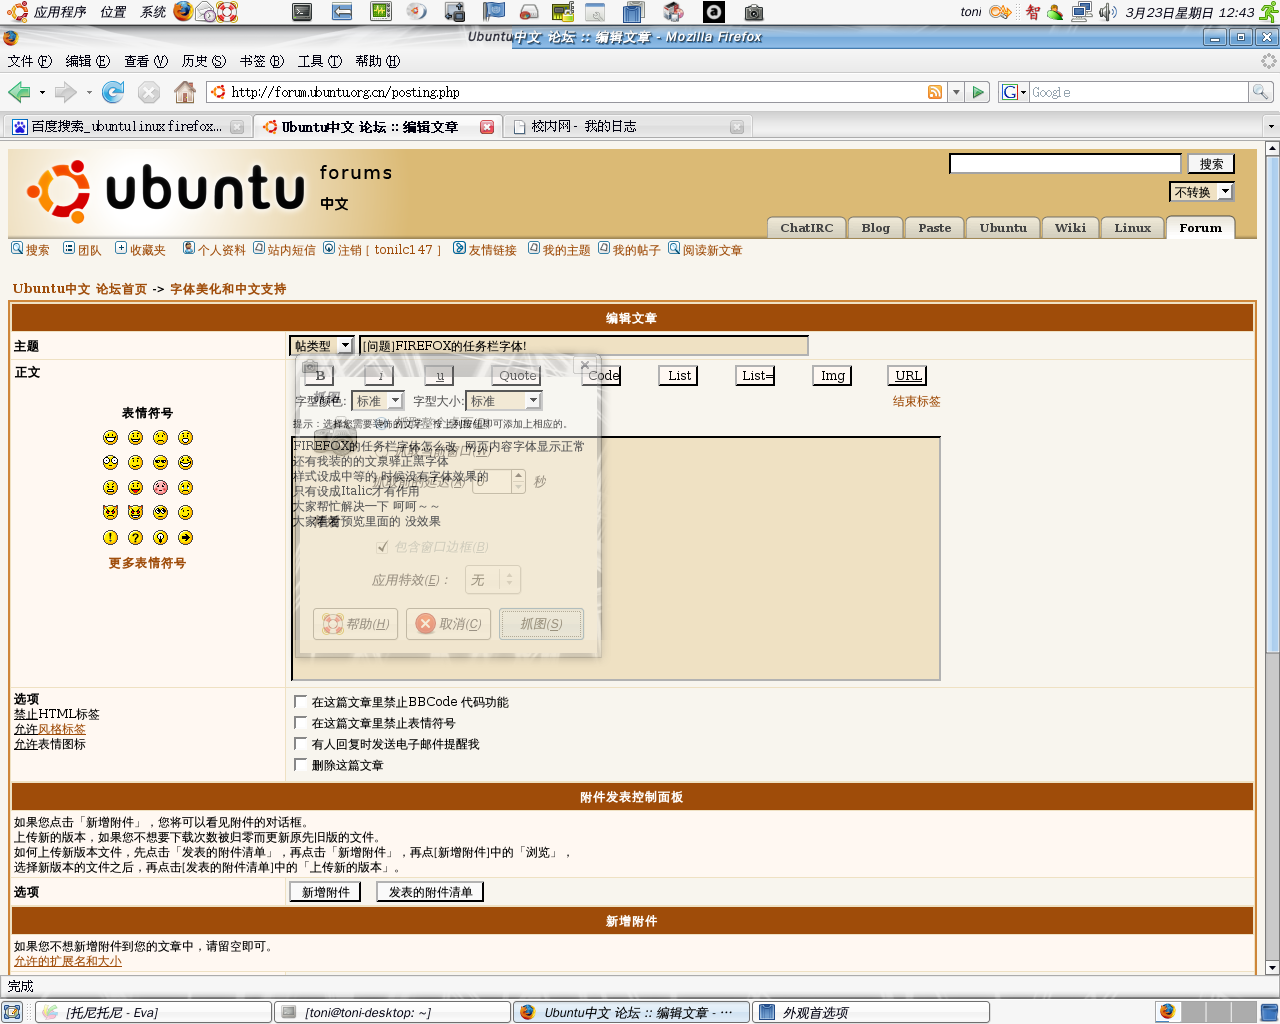The image size is (1280, 1024).
Task: Click the Firefox back arrow button
Action: coord(19,92)
